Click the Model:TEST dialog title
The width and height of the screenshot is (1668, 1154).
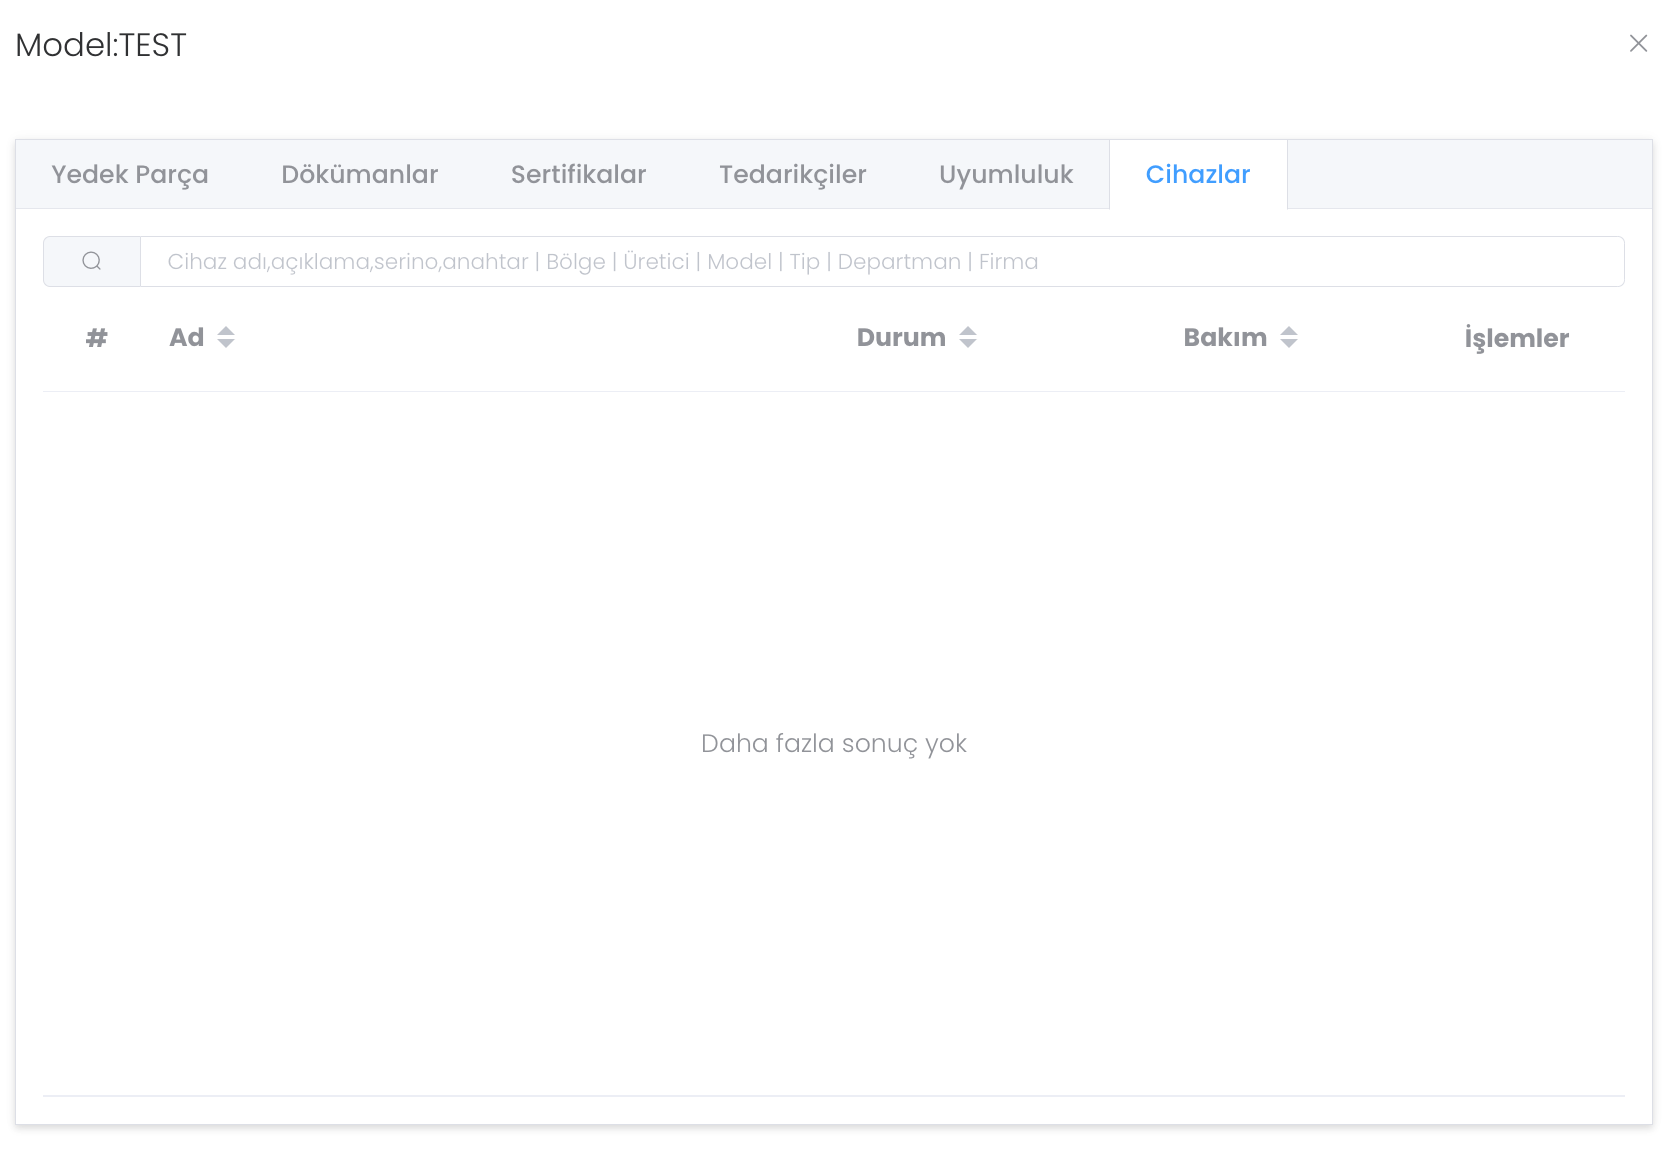click(101, 45)
